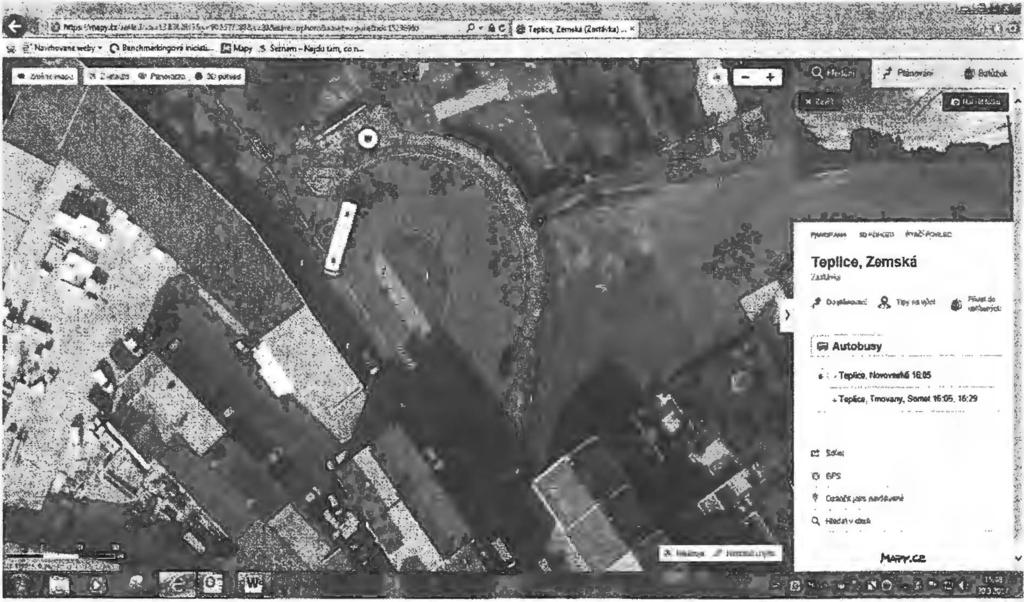Switch to 3D pohled view
The image size is (1024, 602).
pyautogui.click(x=219, y=76)
